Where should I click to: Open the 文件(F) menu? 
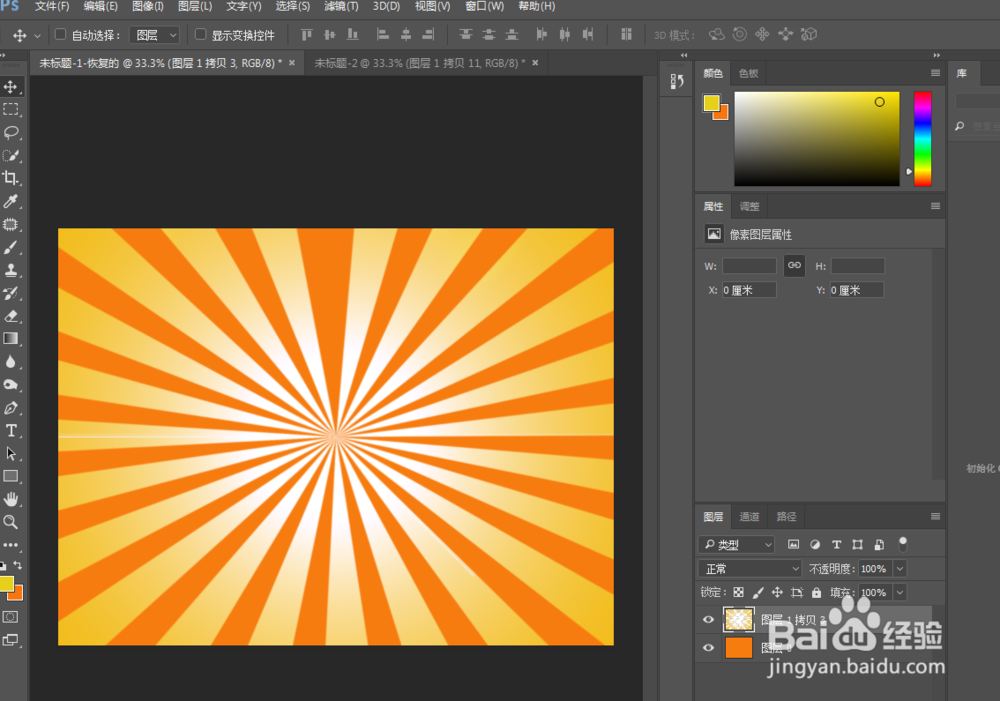52,6
